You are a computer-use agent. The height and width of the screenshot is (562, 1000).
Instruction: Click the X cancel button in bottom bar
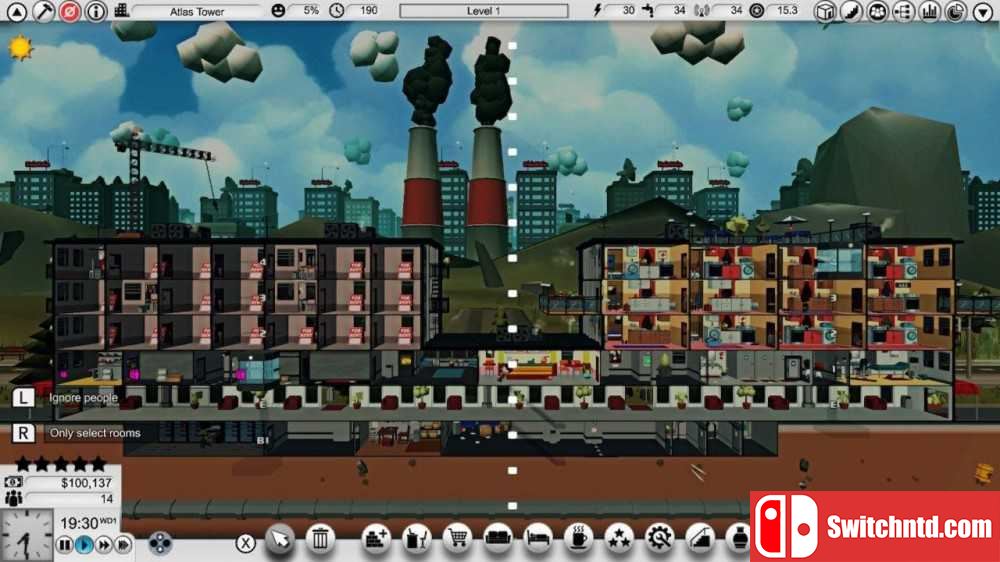[x=246, y=544]
